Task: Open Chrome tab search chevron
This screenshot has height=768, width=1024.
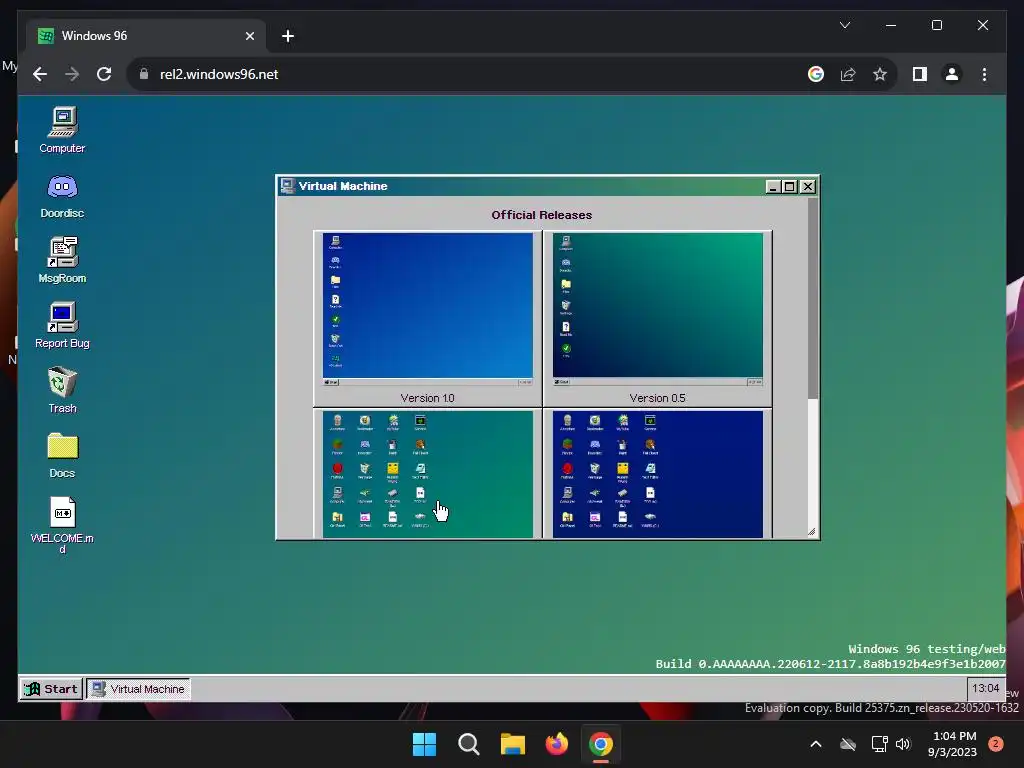Action: coord(844,25)
